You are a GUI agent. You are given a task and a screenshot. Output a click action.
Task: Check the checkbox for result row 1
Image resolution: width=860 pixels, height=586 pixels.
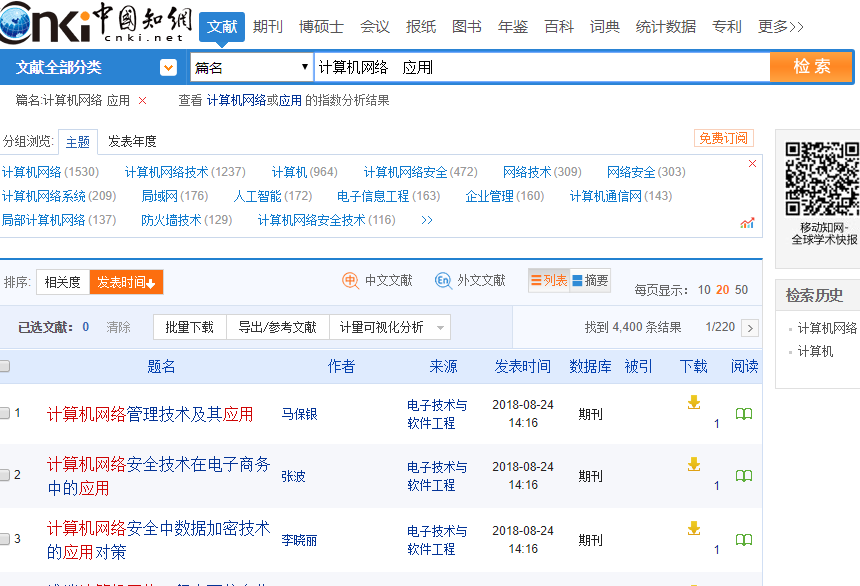(x=4, y=413)
